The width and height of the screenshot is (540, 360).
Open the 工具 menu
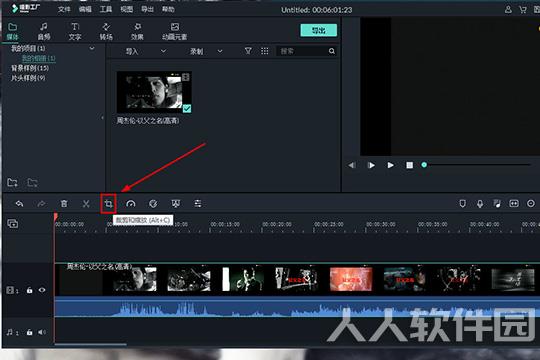coord(106,9)
